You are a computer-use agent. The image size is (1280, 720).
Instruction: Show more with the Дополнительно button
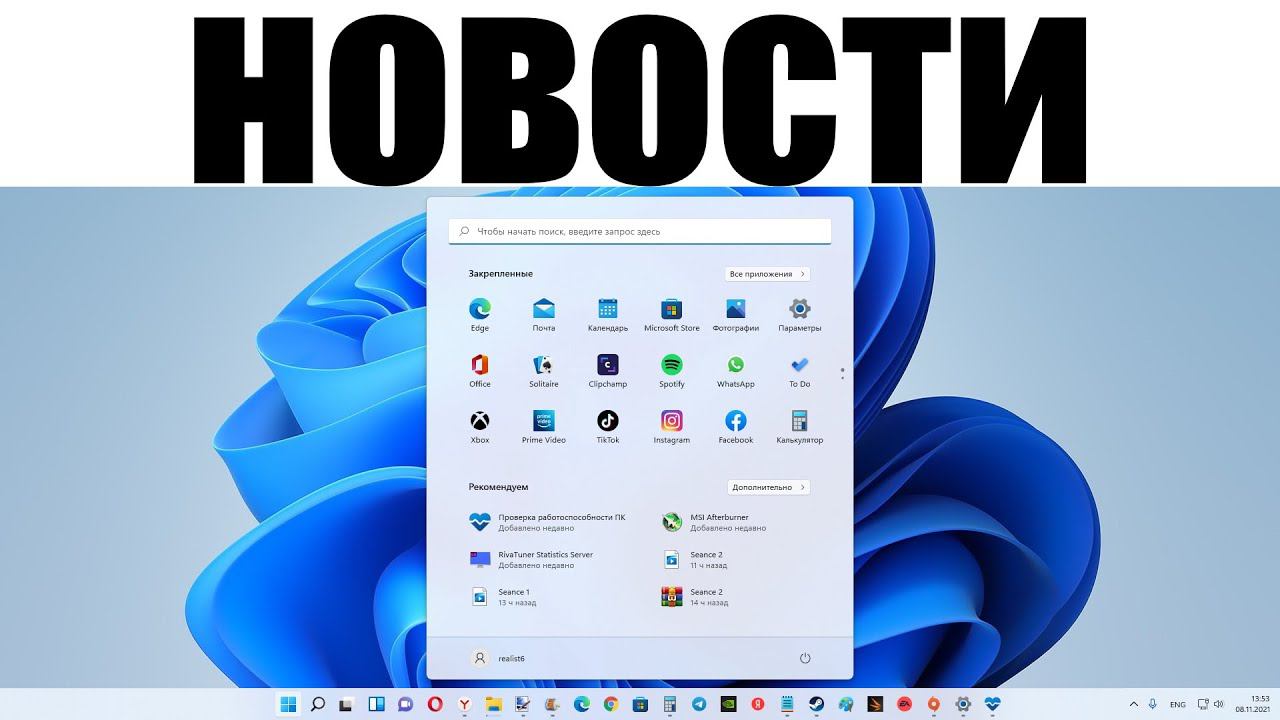click(768, 487)
